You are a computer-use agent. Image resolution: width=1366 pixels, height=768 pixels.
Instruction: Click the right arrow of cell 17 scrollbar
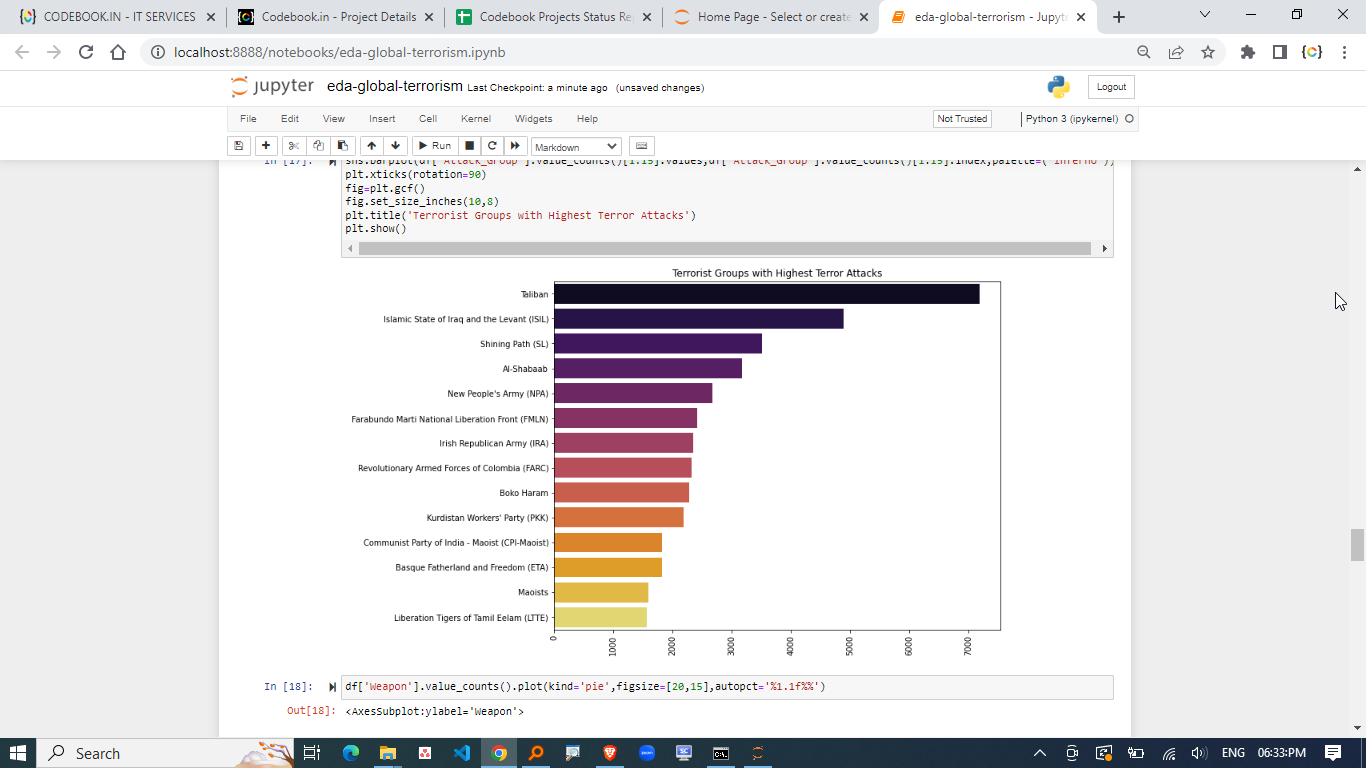coord(1104,248)
